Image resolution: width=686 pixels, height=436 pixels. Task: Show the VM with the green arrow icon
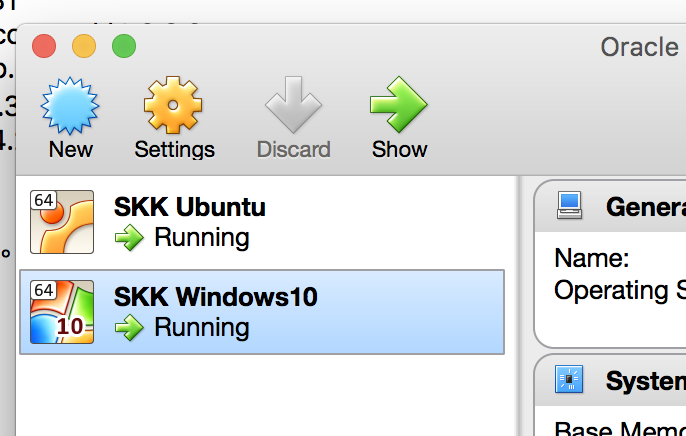[399, 105]
